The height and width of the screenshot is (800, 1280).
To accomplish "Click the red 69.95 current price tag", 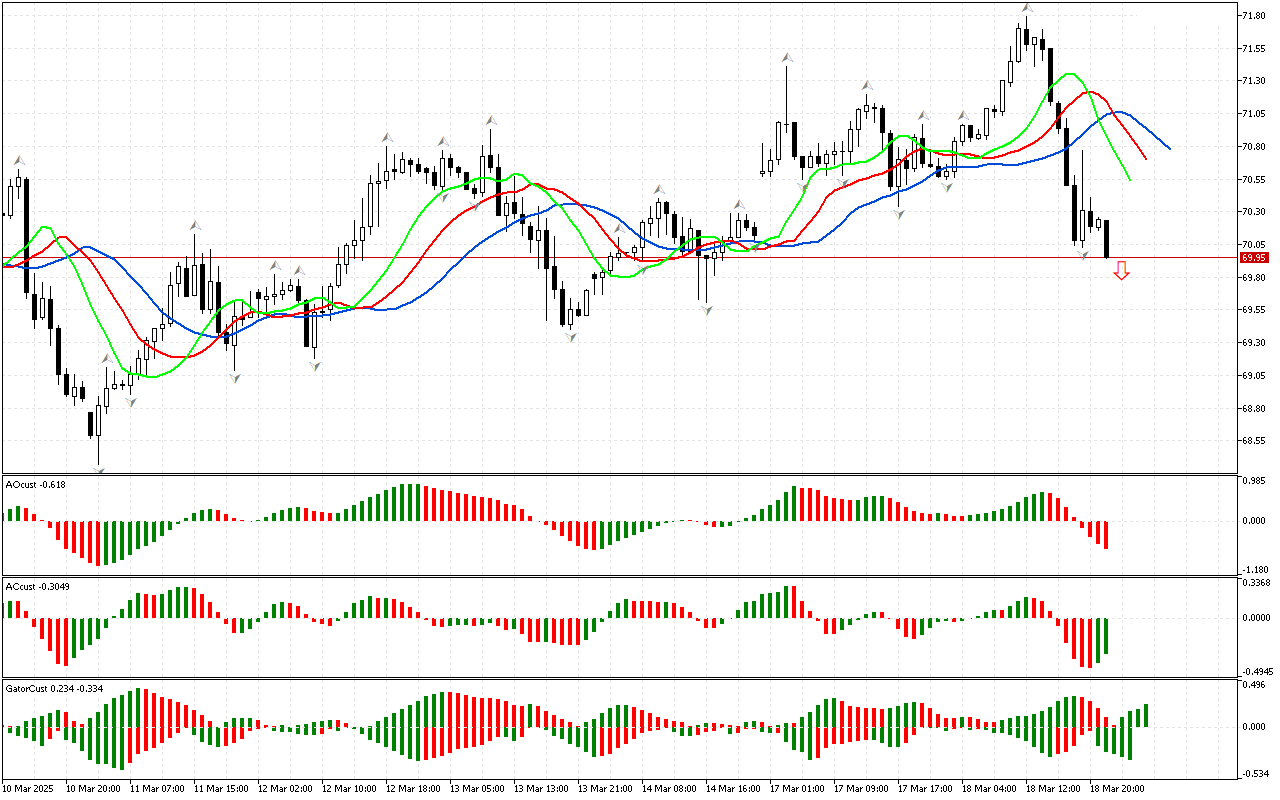I will point(1254,257).
